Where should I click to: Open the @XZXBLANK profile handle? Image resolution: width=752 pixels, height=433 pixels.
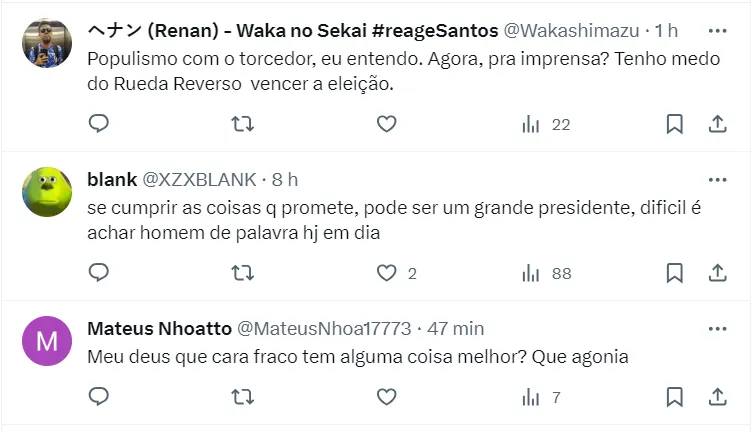(x=200, y=180)
